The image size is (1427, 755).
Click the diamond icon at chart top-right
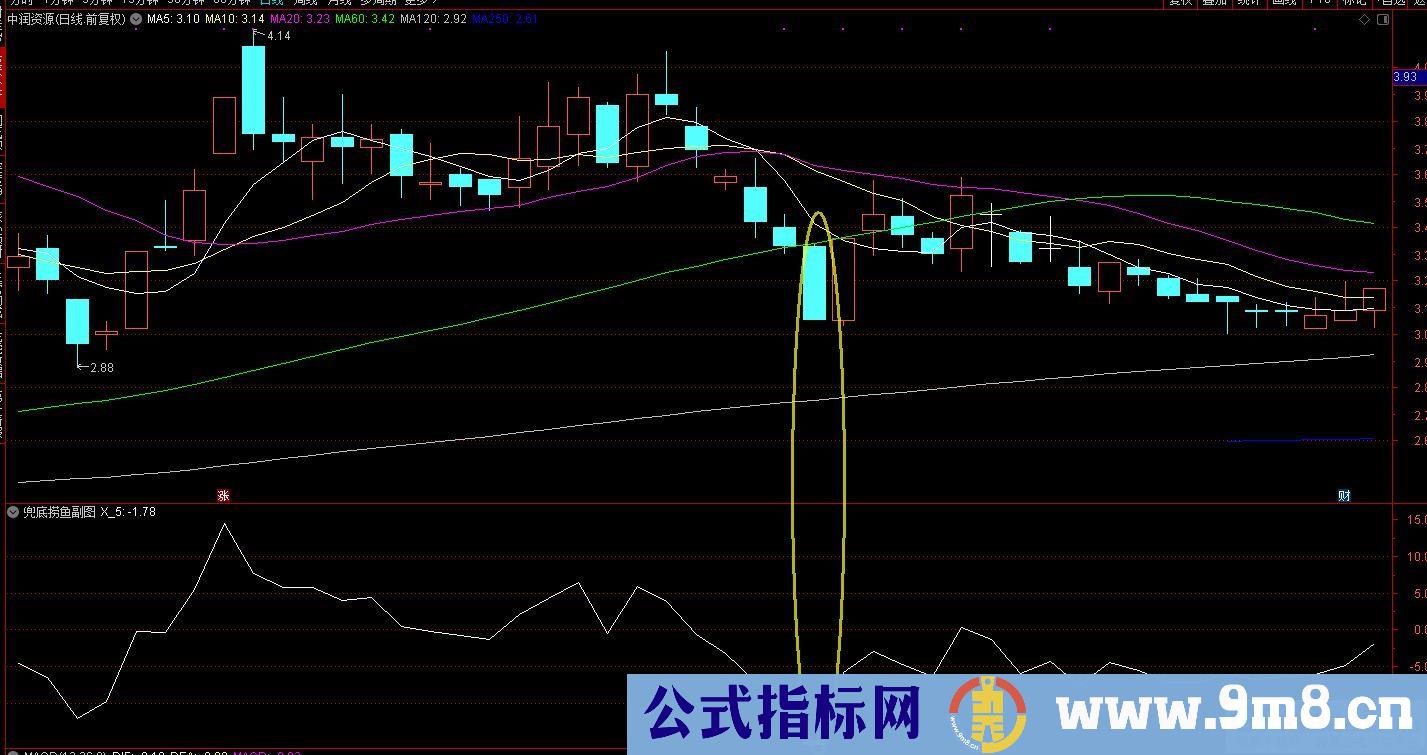pos(1365,19)
